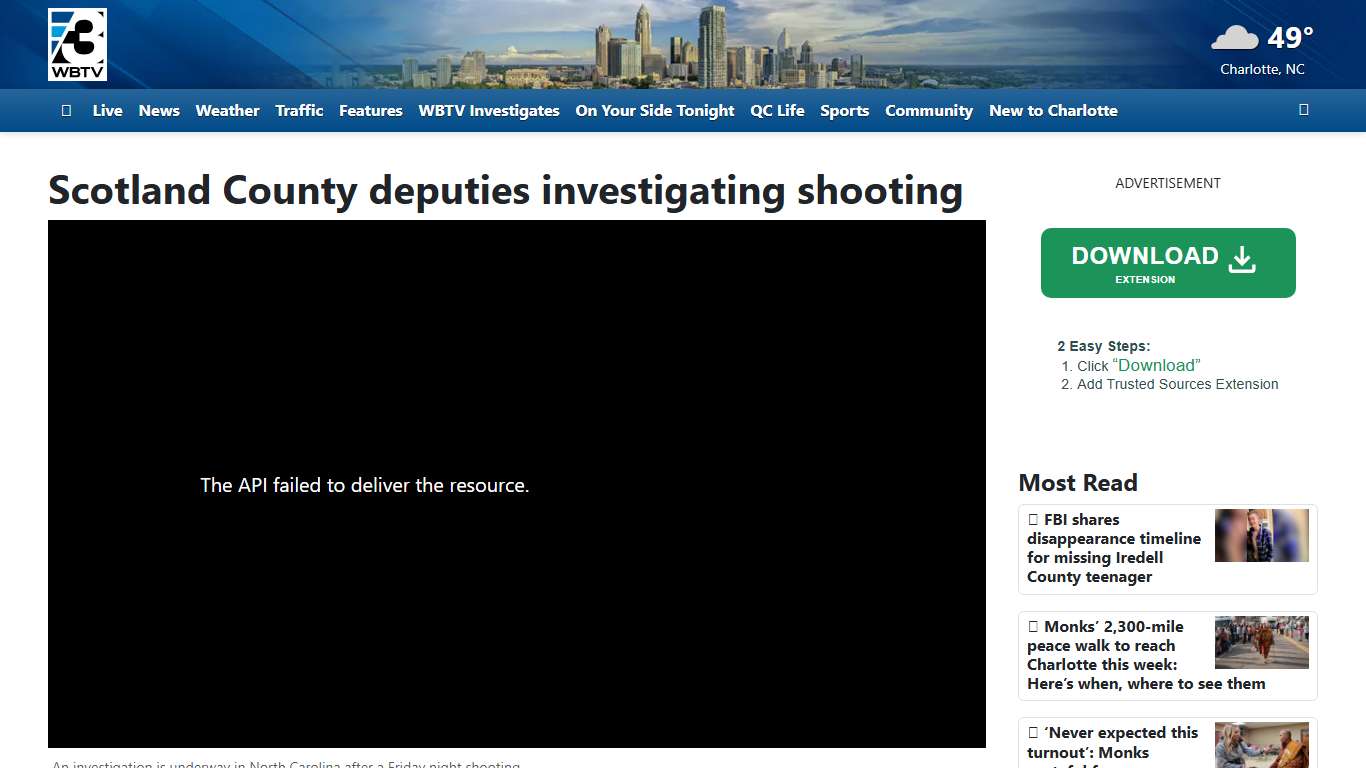Open the News section
This screenshot has height=768, width=1366.
(159, 110)
